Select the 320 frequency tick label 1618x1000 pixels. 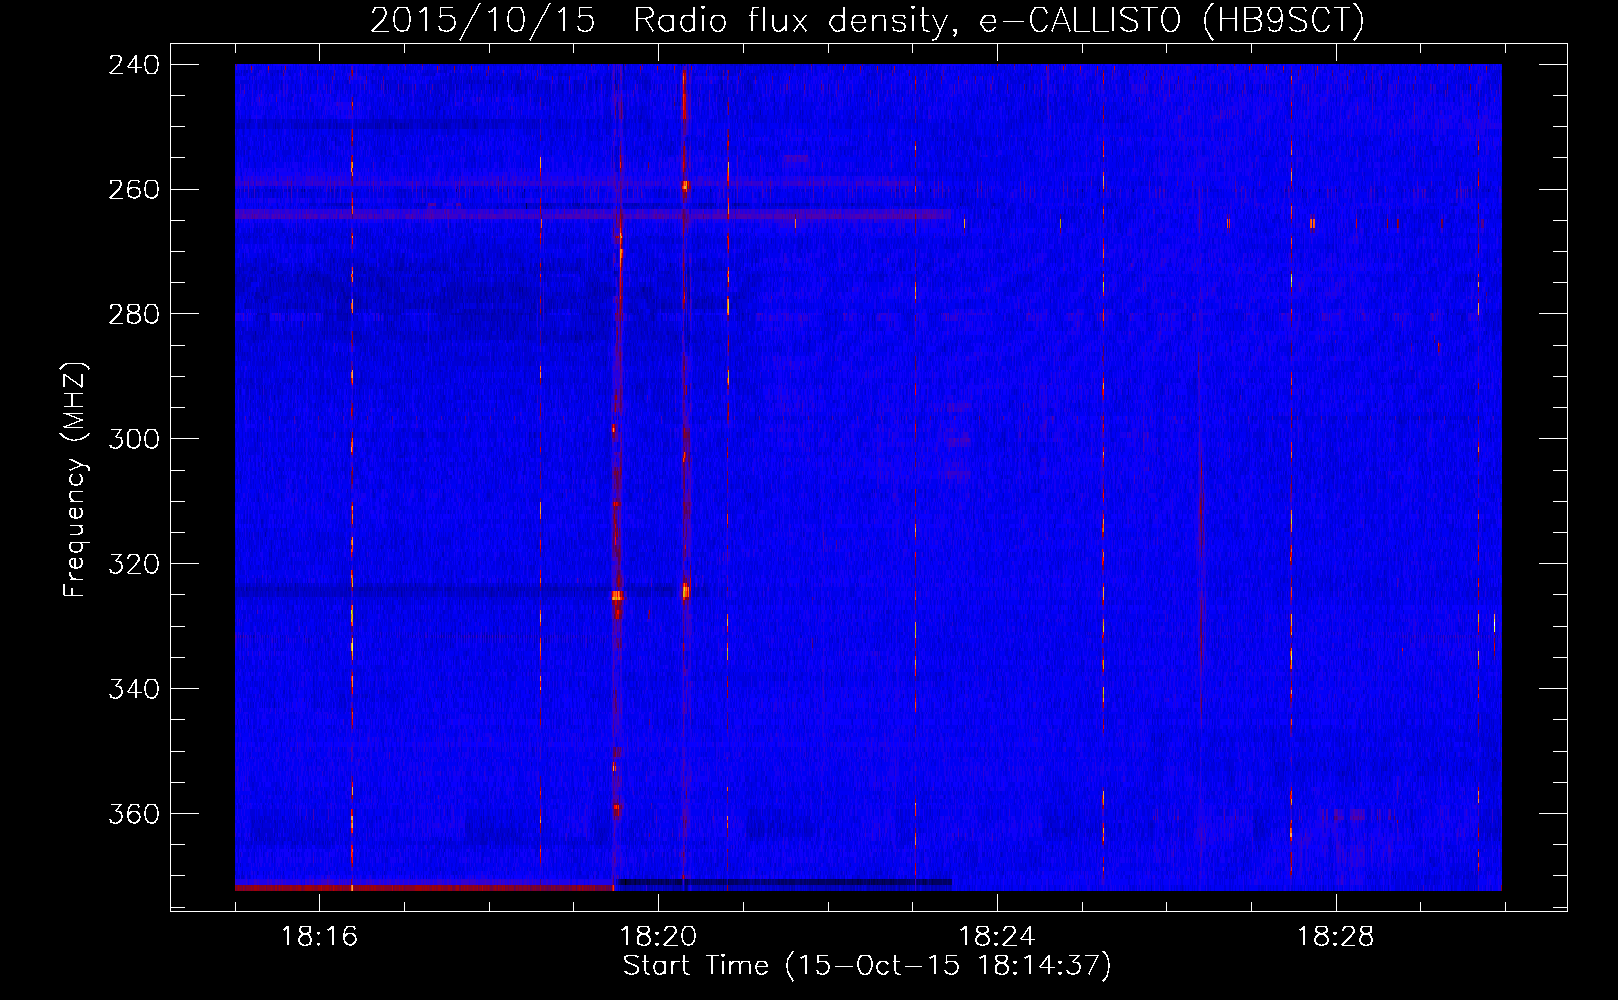point(134,564)
